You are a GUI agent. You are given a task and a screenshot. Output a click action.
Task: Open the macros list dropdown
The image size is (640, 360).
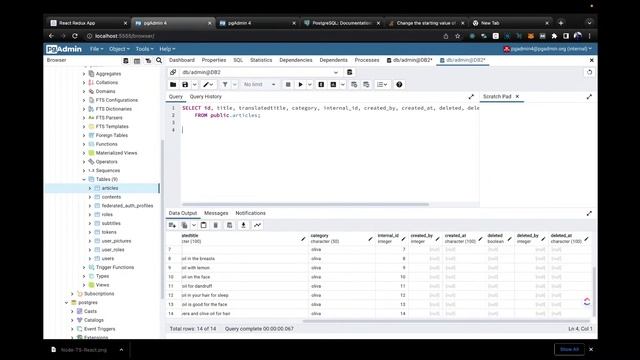382,84
